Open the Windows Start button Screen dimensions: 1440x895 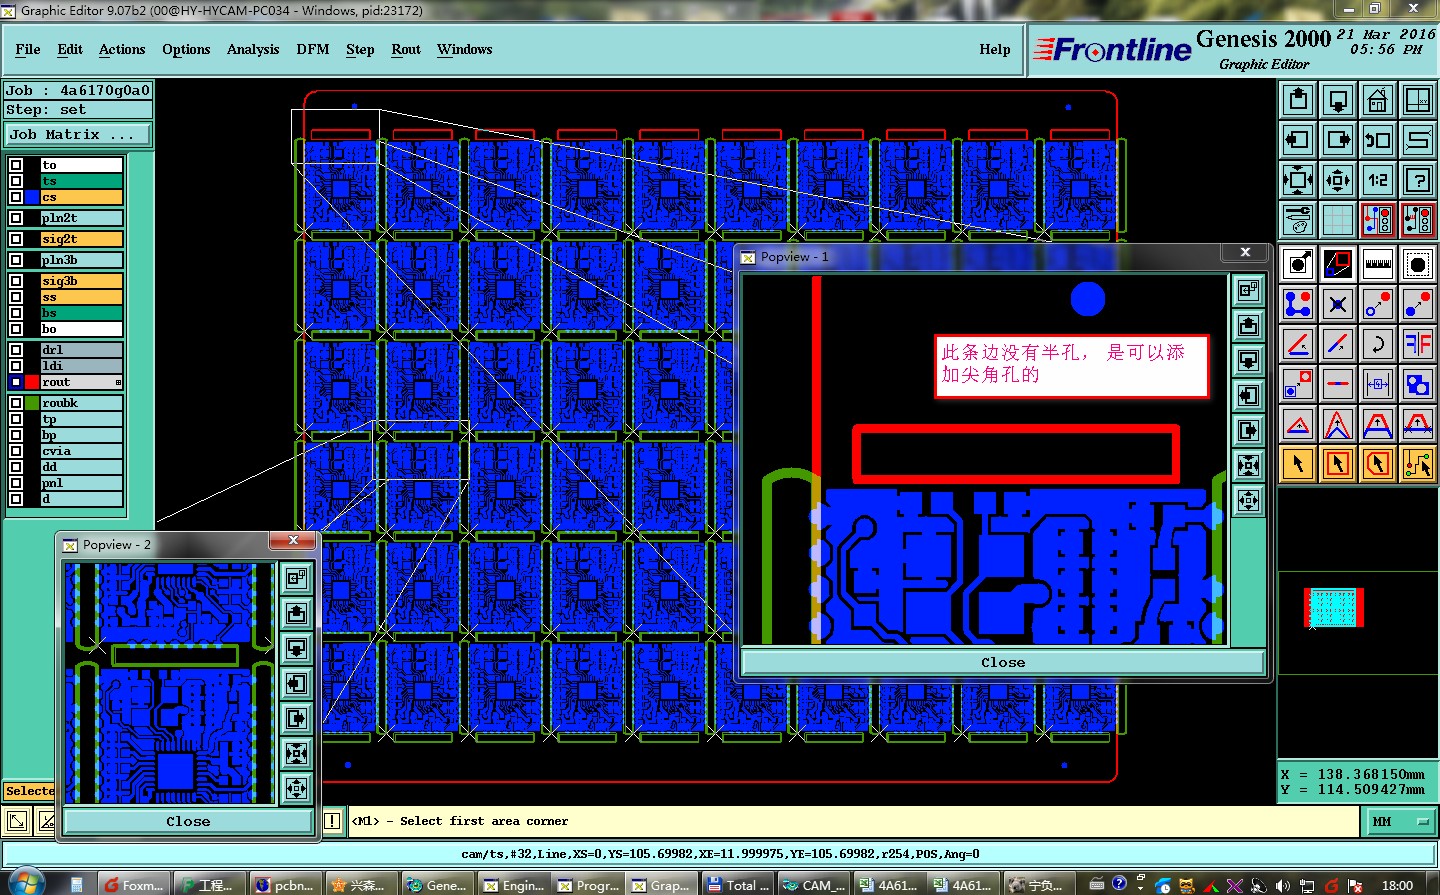point(24,884)
